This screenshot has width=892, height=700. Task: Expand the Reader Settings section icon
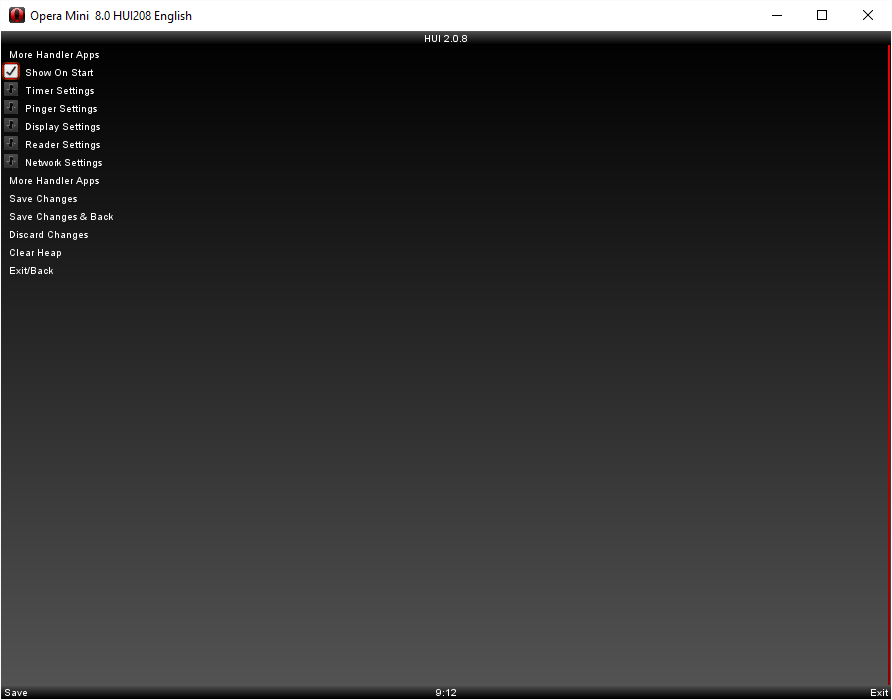(11, 143)
